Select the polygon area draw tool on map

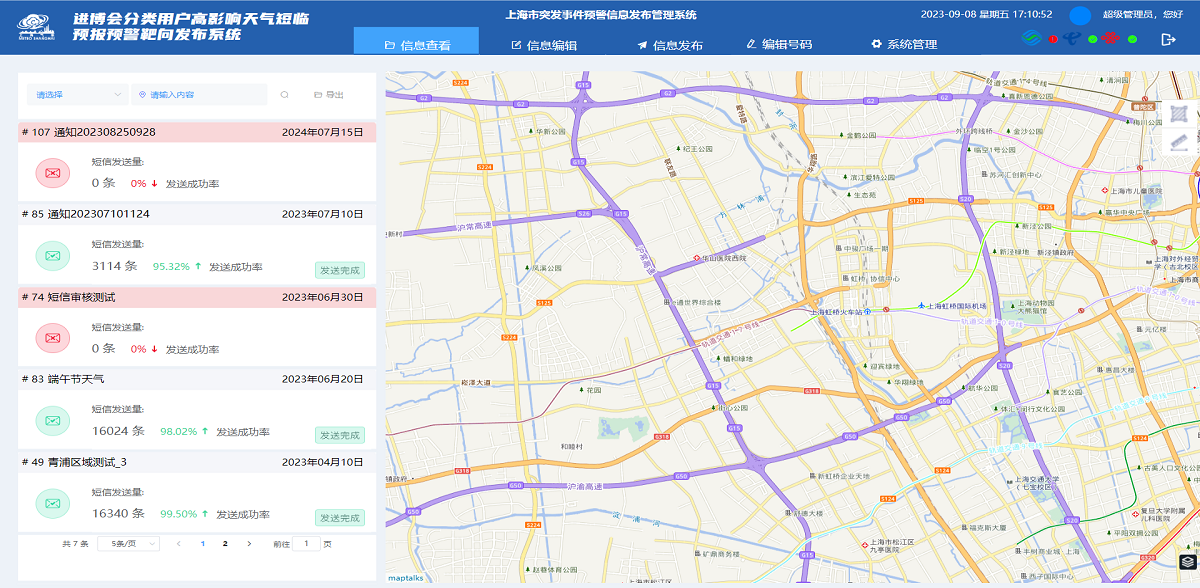click(x=1181, y=114)
